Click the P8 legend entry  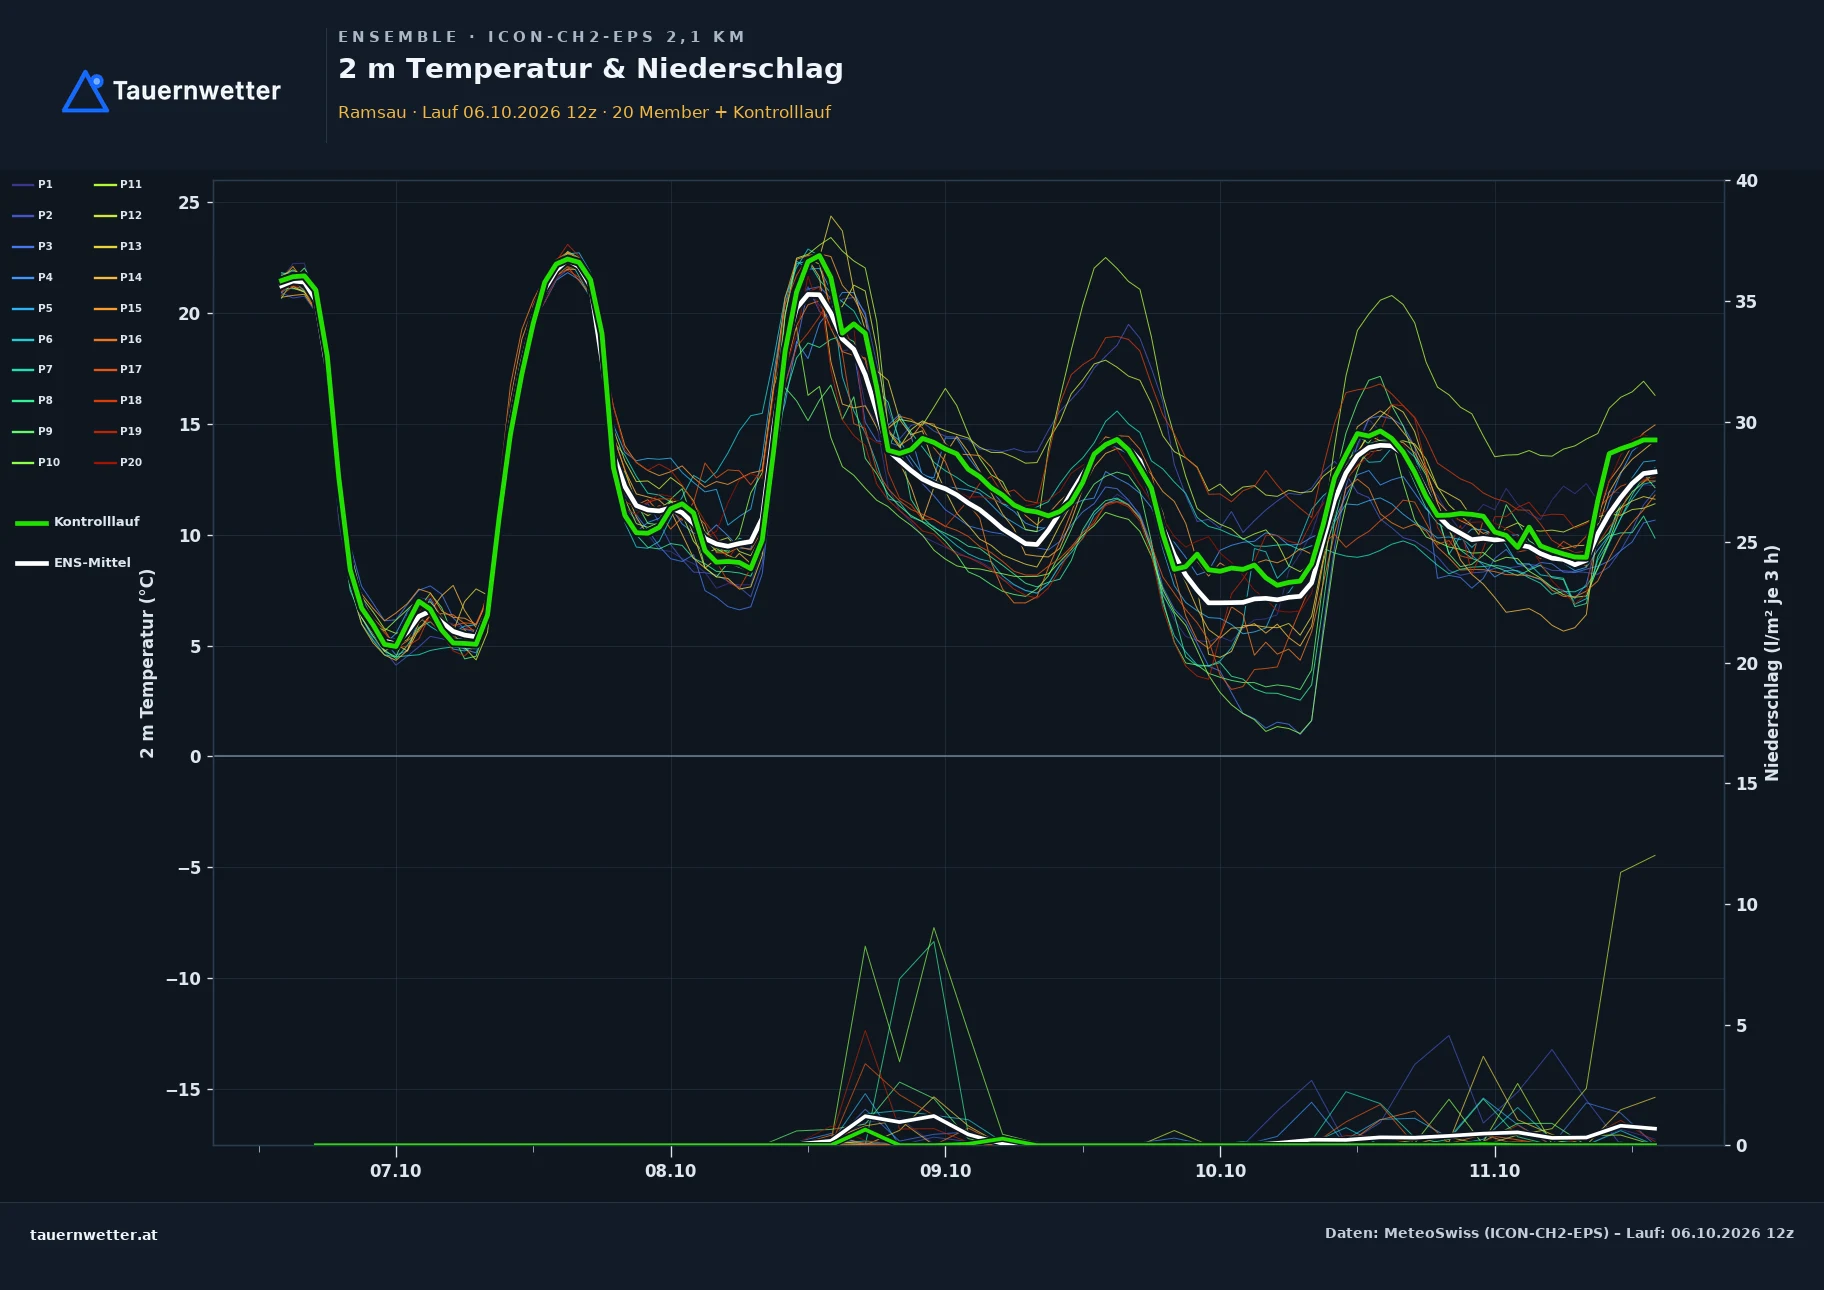33,401
